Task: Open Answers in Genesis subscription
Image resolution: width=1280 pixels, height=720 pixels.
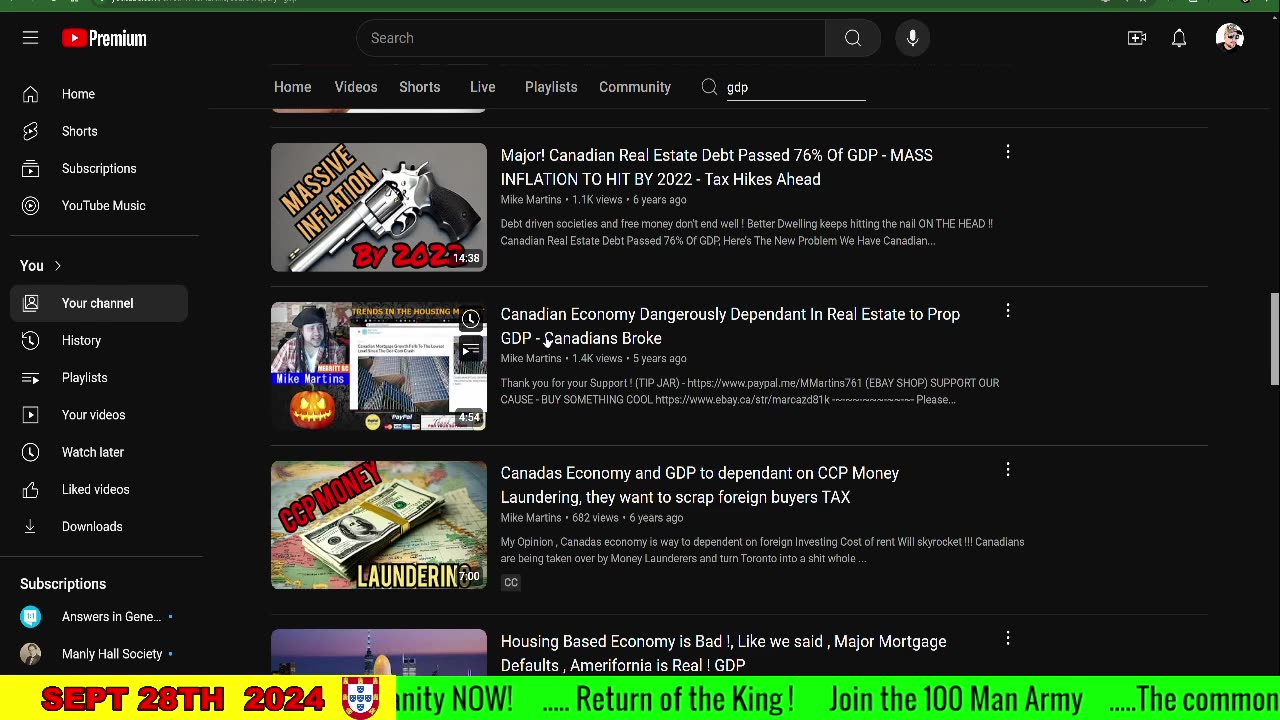Action: coord(100,617)
